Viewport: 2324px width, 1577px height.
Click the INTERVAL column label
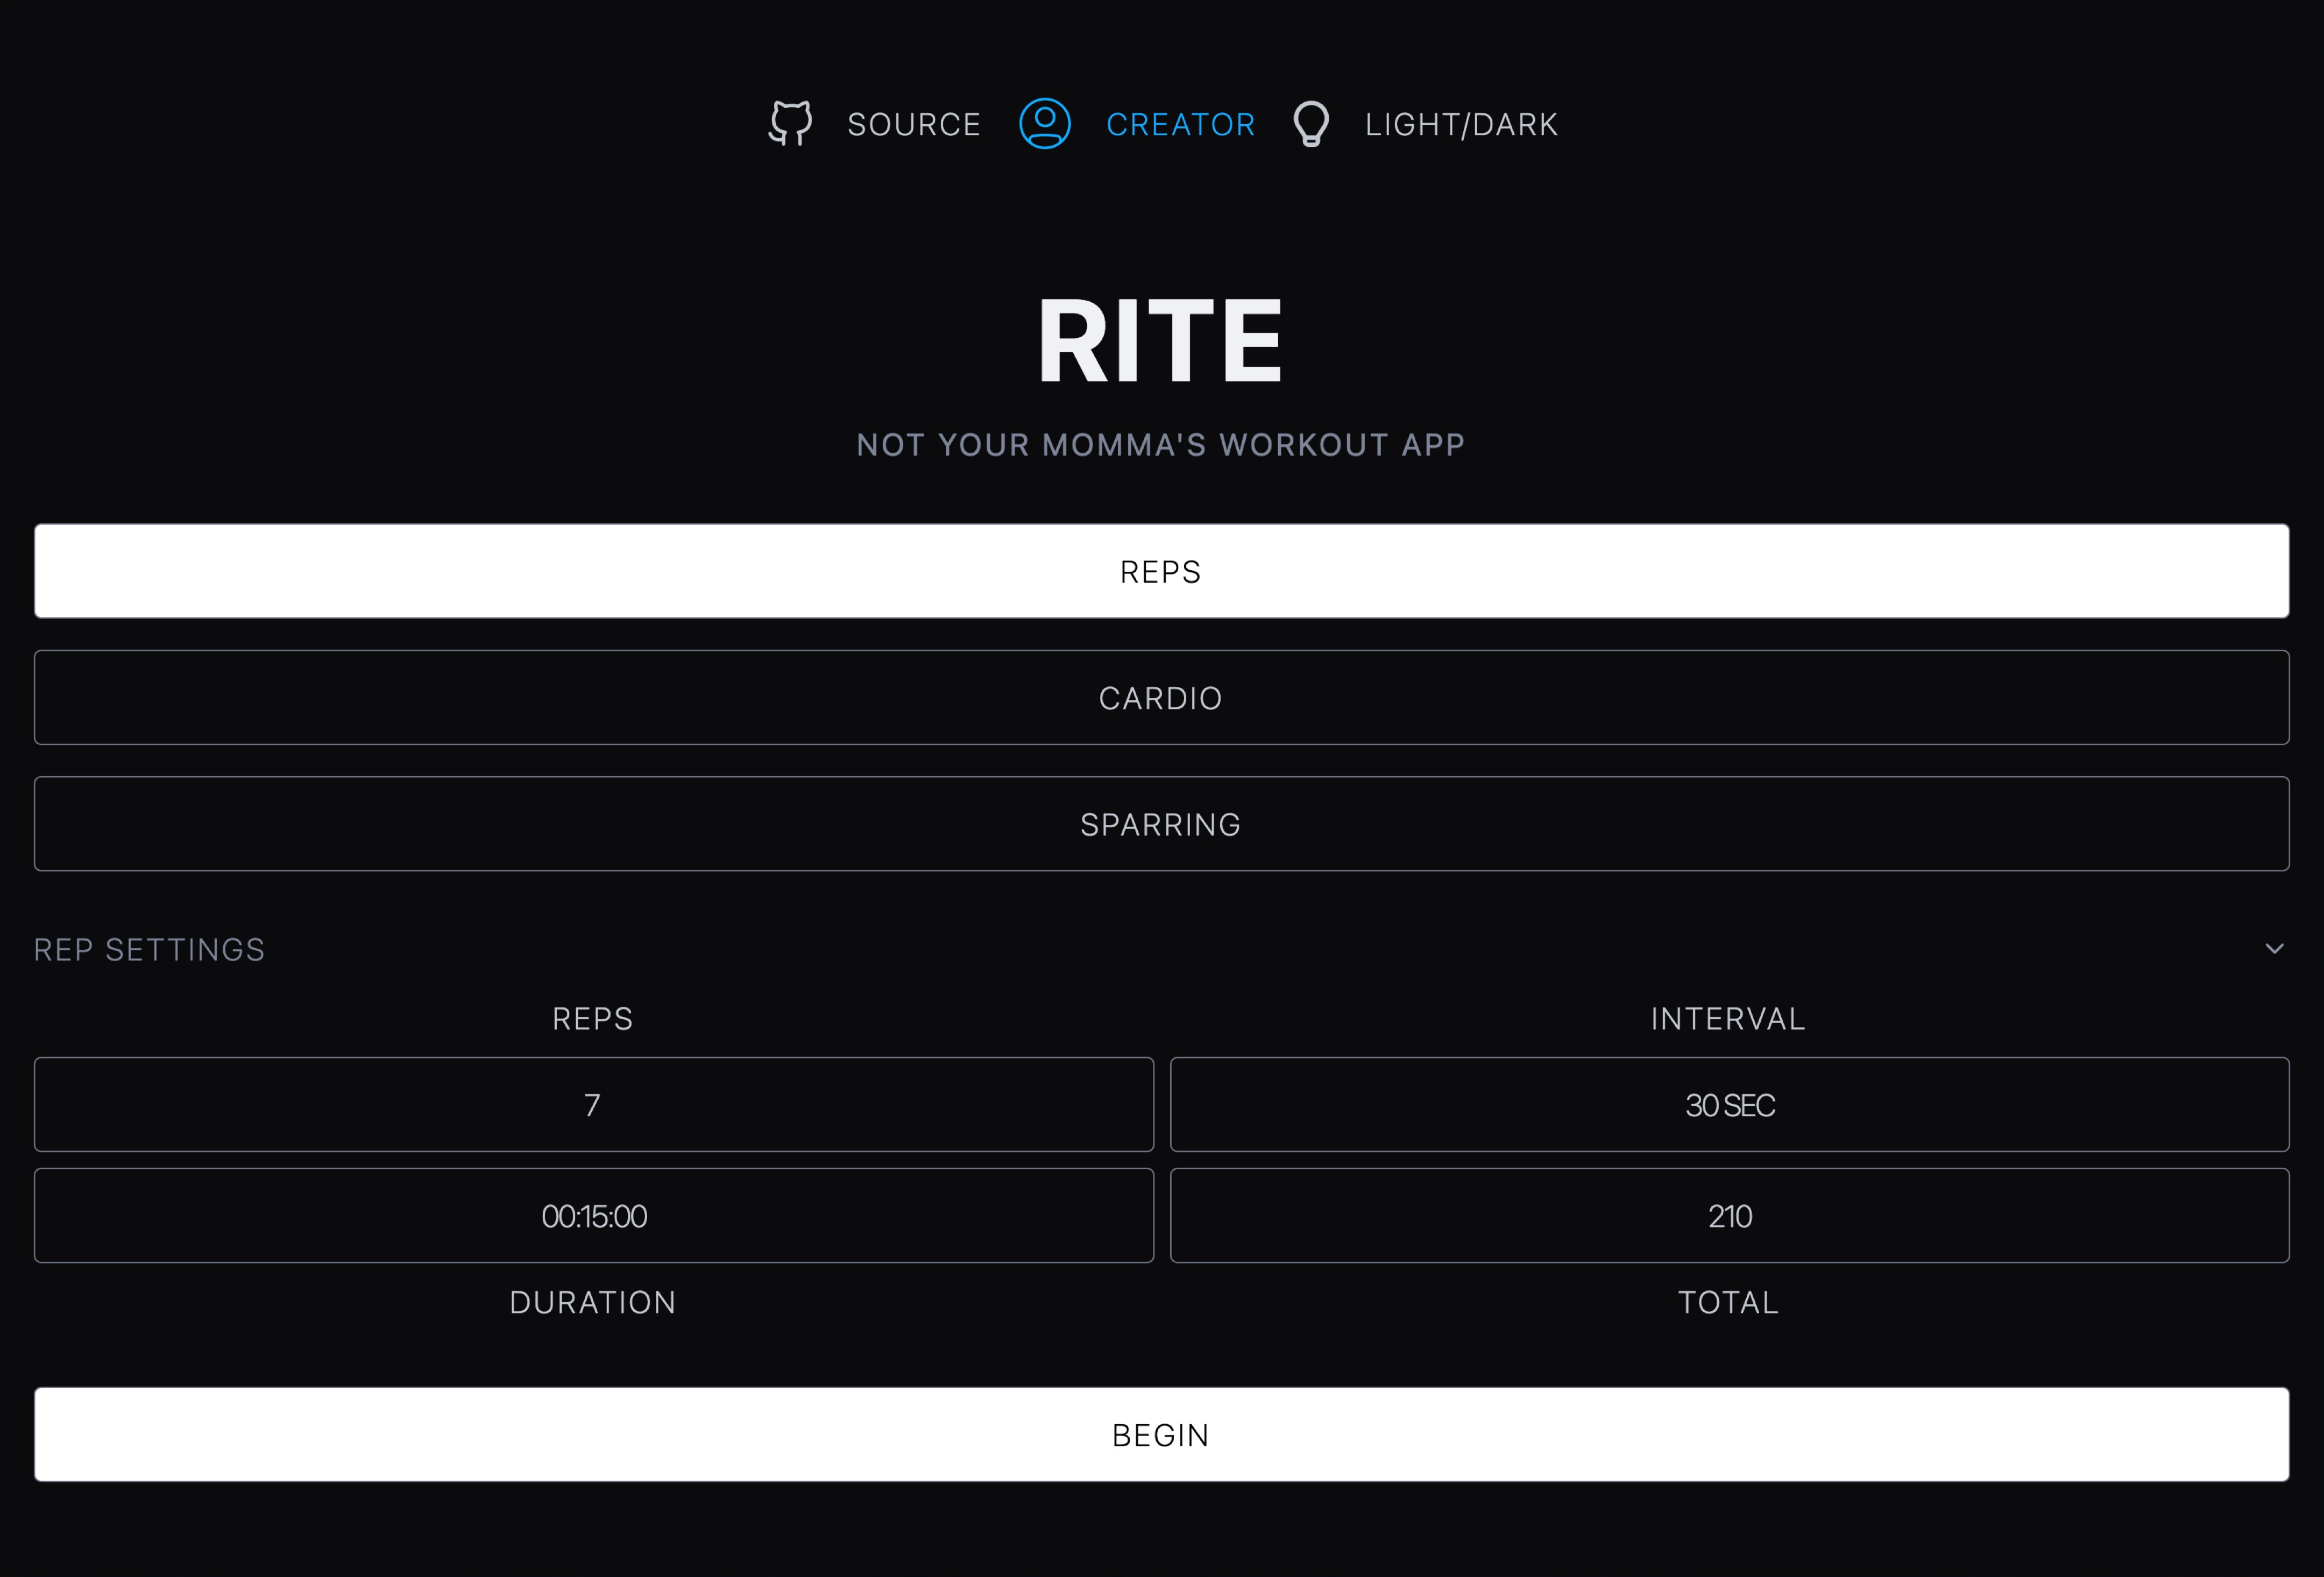(x=1727, y=1019)
